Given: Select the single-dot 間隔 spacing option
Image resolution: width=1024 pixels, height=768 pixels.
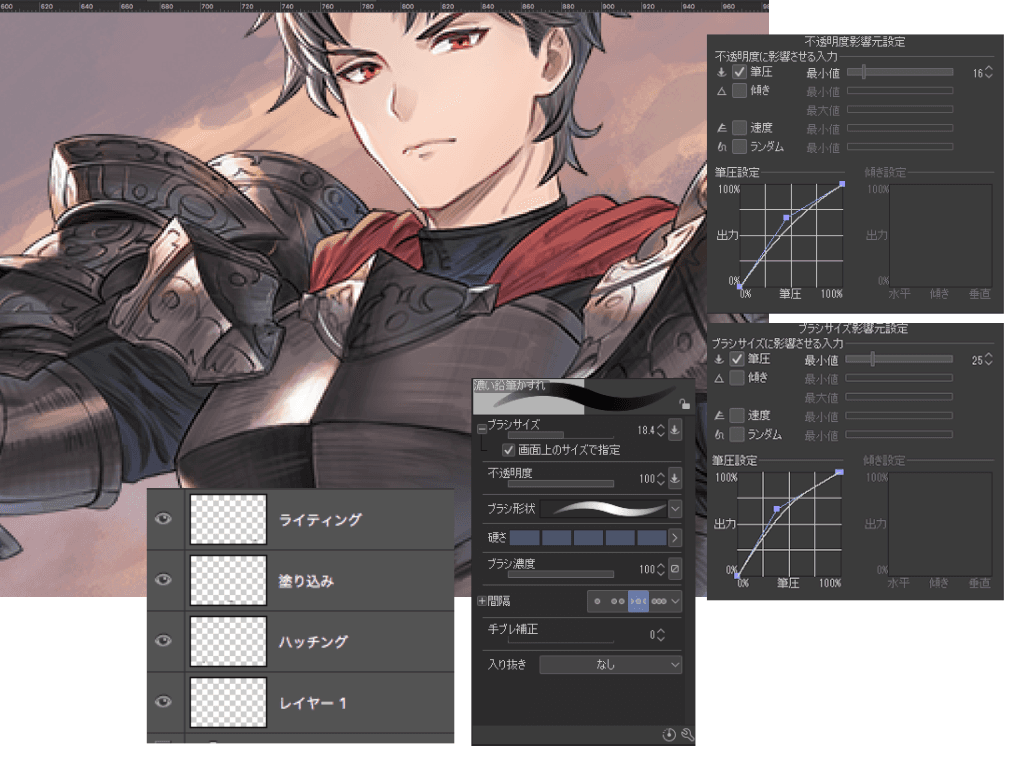Looking at the screenshot, I should tap(598, 601).
